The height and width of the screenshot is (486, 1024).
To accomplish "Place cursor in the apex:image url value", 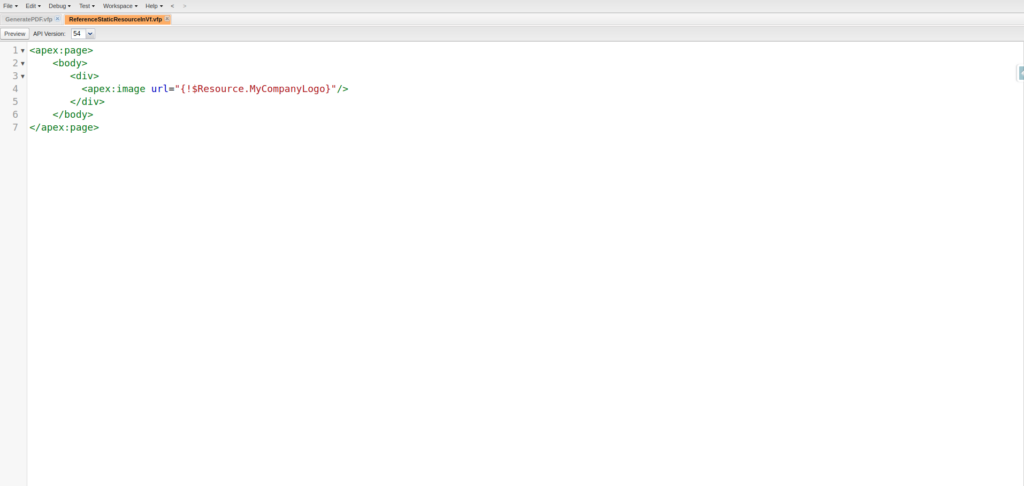I will coord(255,89).
